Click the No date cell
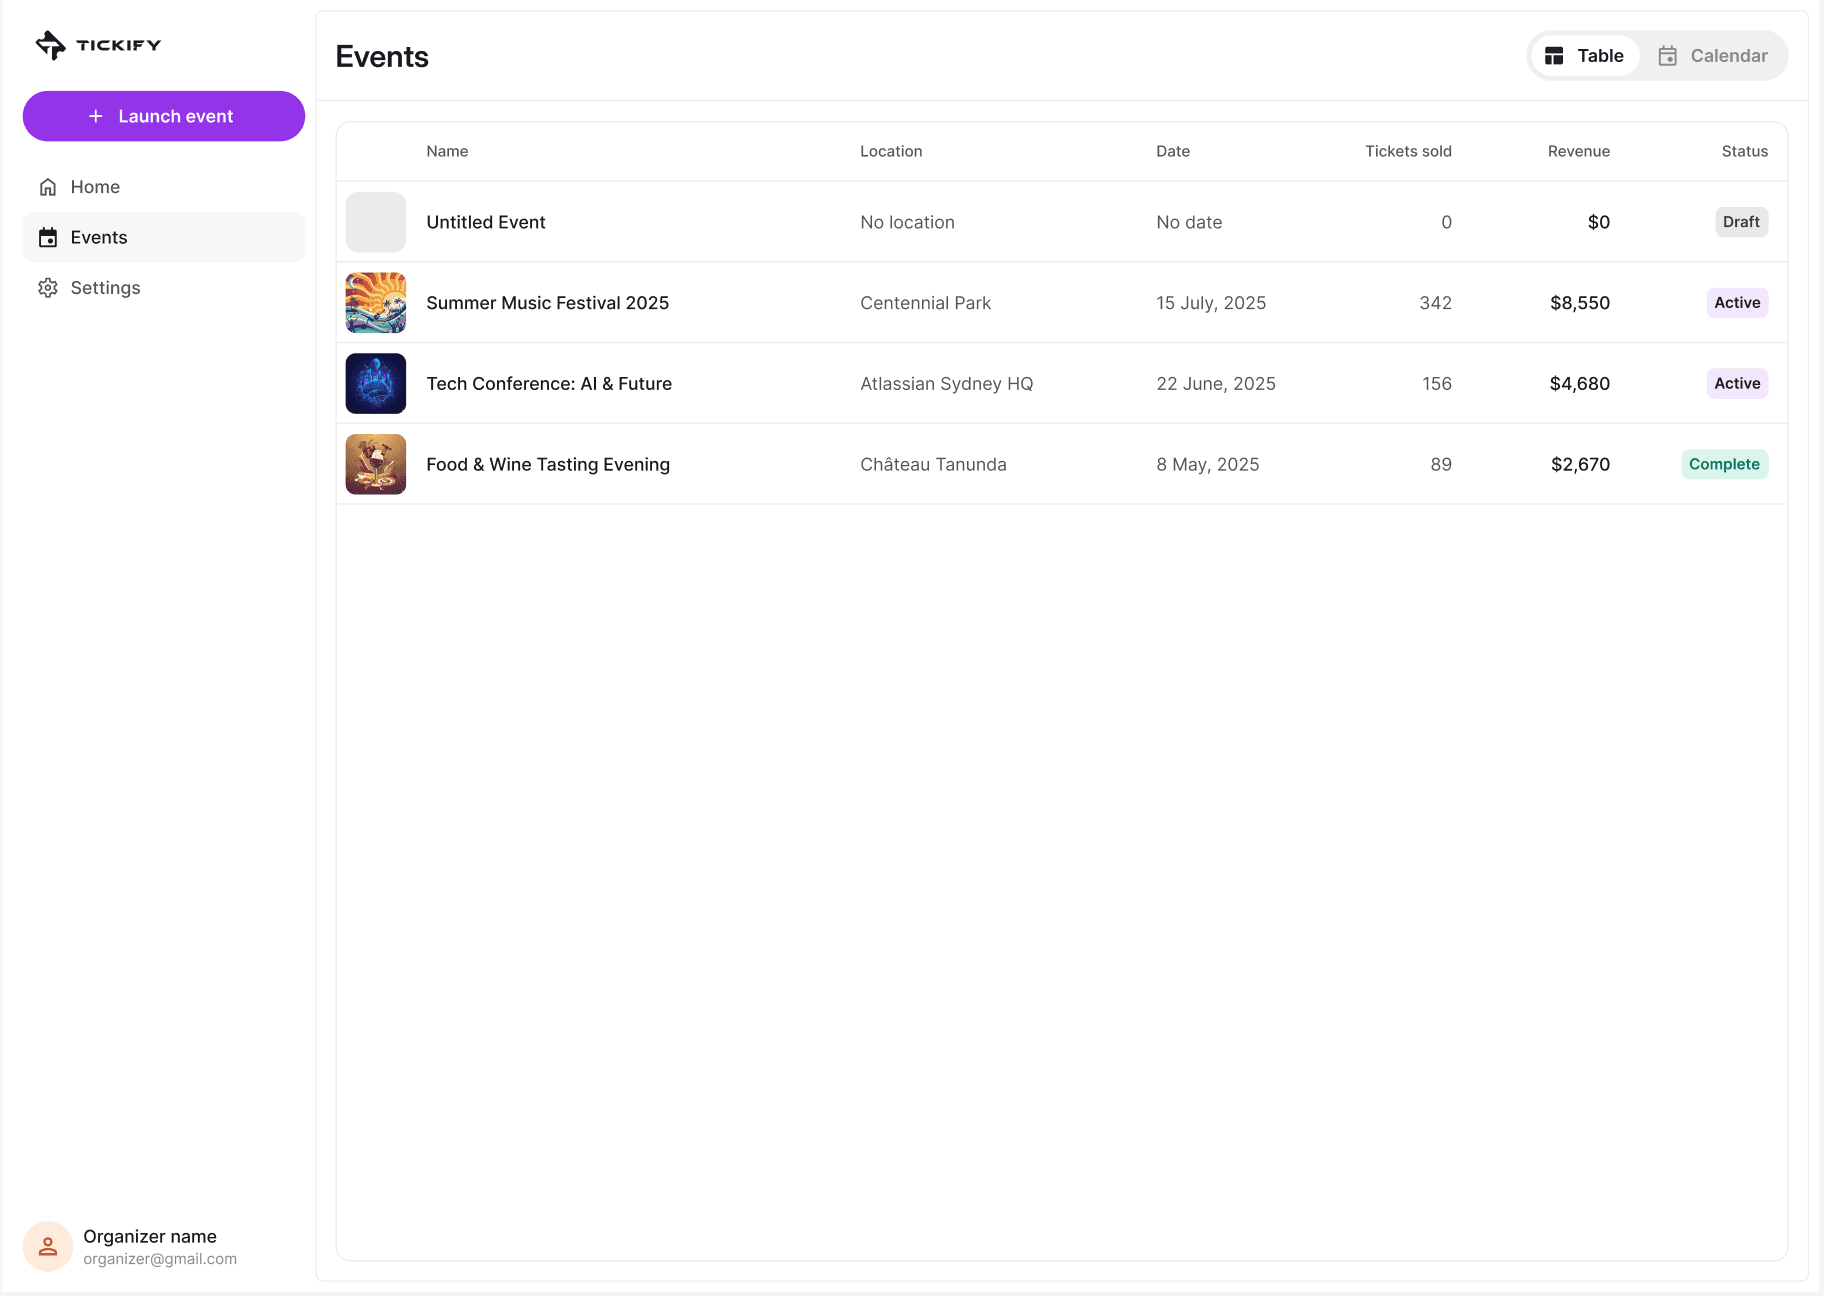 click(x=1189, y=222)
